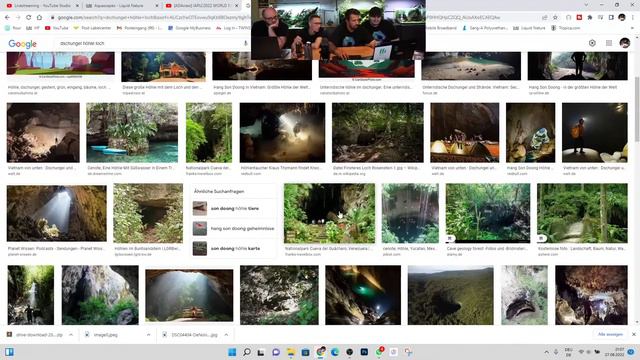Toggle the browser side panel icon
The width and height of the screenshot is (640, 360).
click(x=611, y=18)
